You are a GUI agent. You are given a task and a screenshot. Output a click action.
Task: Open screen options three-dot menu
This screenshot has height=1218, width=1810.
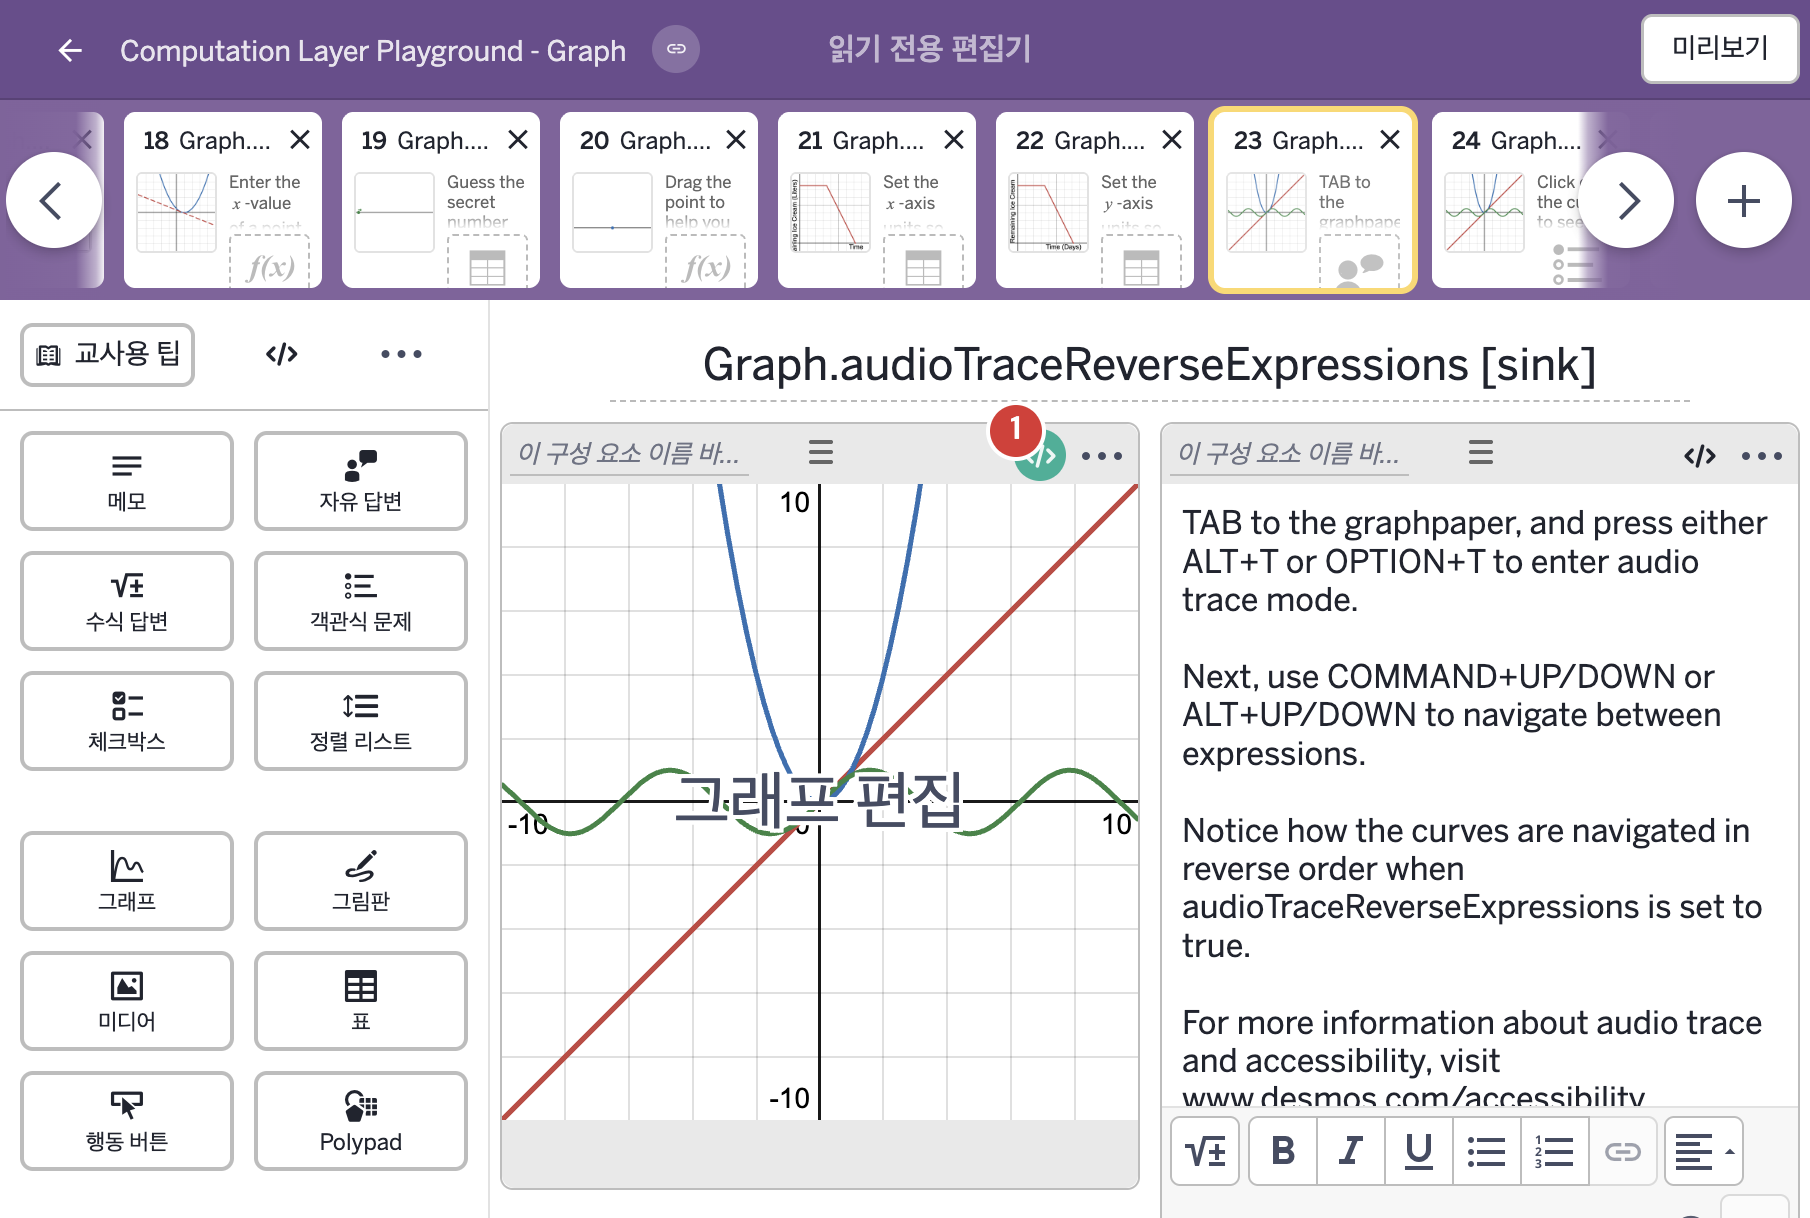(401, 354)
